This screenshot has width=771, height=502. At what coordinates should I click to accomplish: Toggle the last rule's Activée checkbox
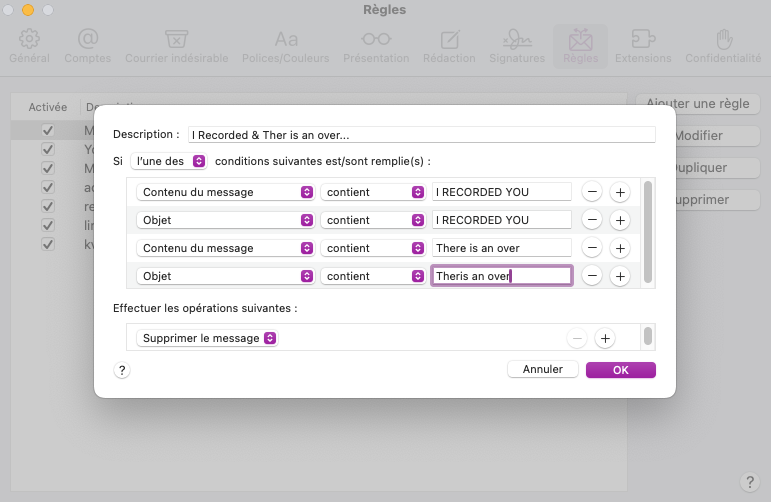[x=47, y=243]
